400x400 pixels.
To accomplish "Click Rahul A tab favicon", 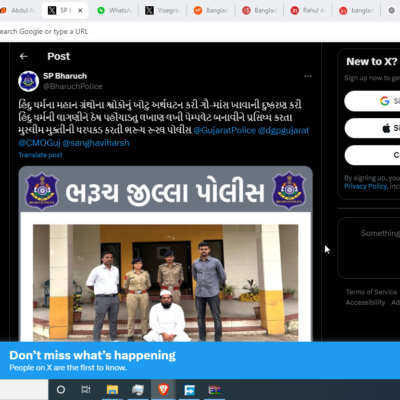I will click(x=295, y=11).
